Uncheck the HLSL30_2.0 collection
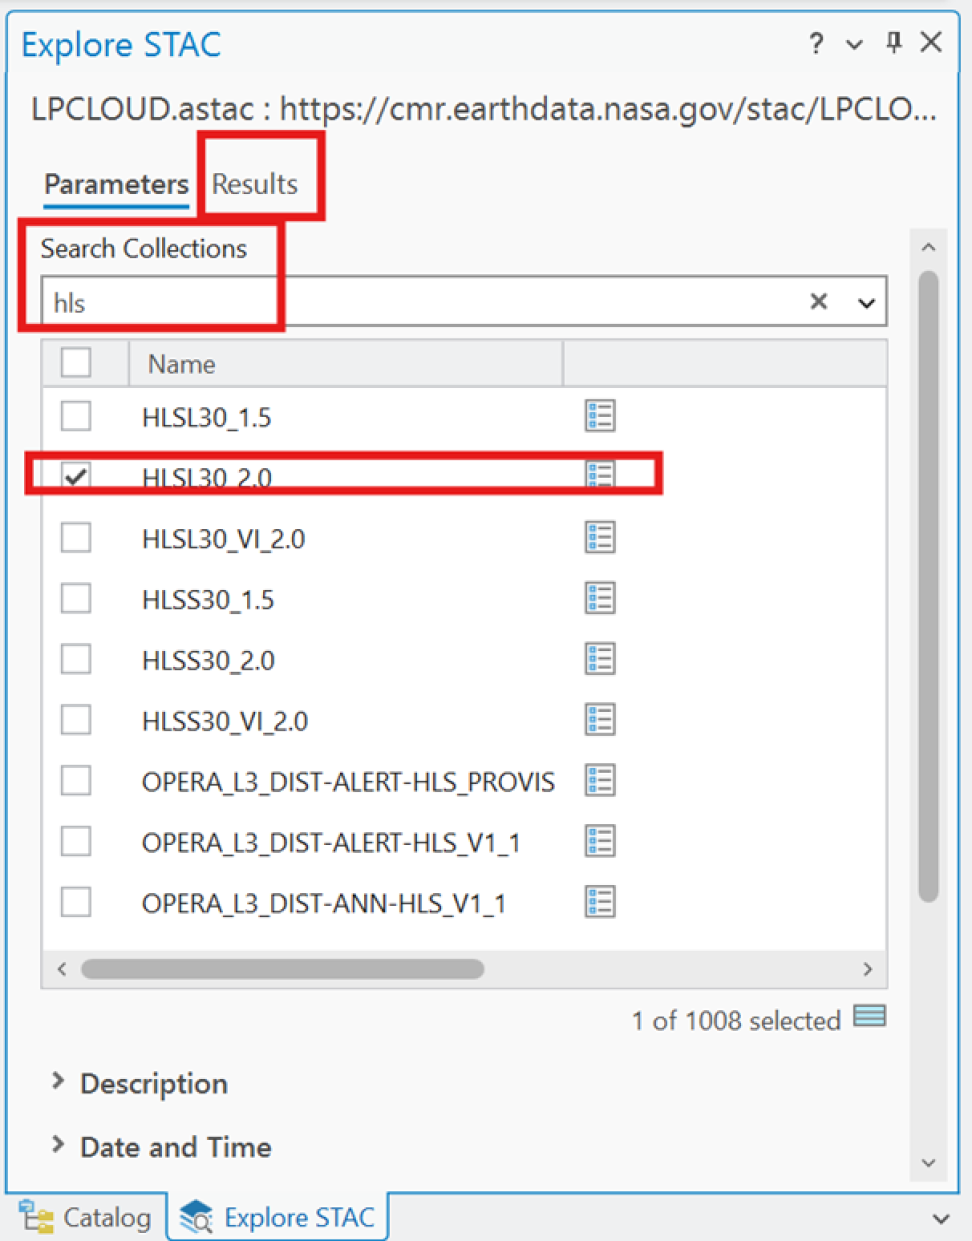 click(76, 477)
